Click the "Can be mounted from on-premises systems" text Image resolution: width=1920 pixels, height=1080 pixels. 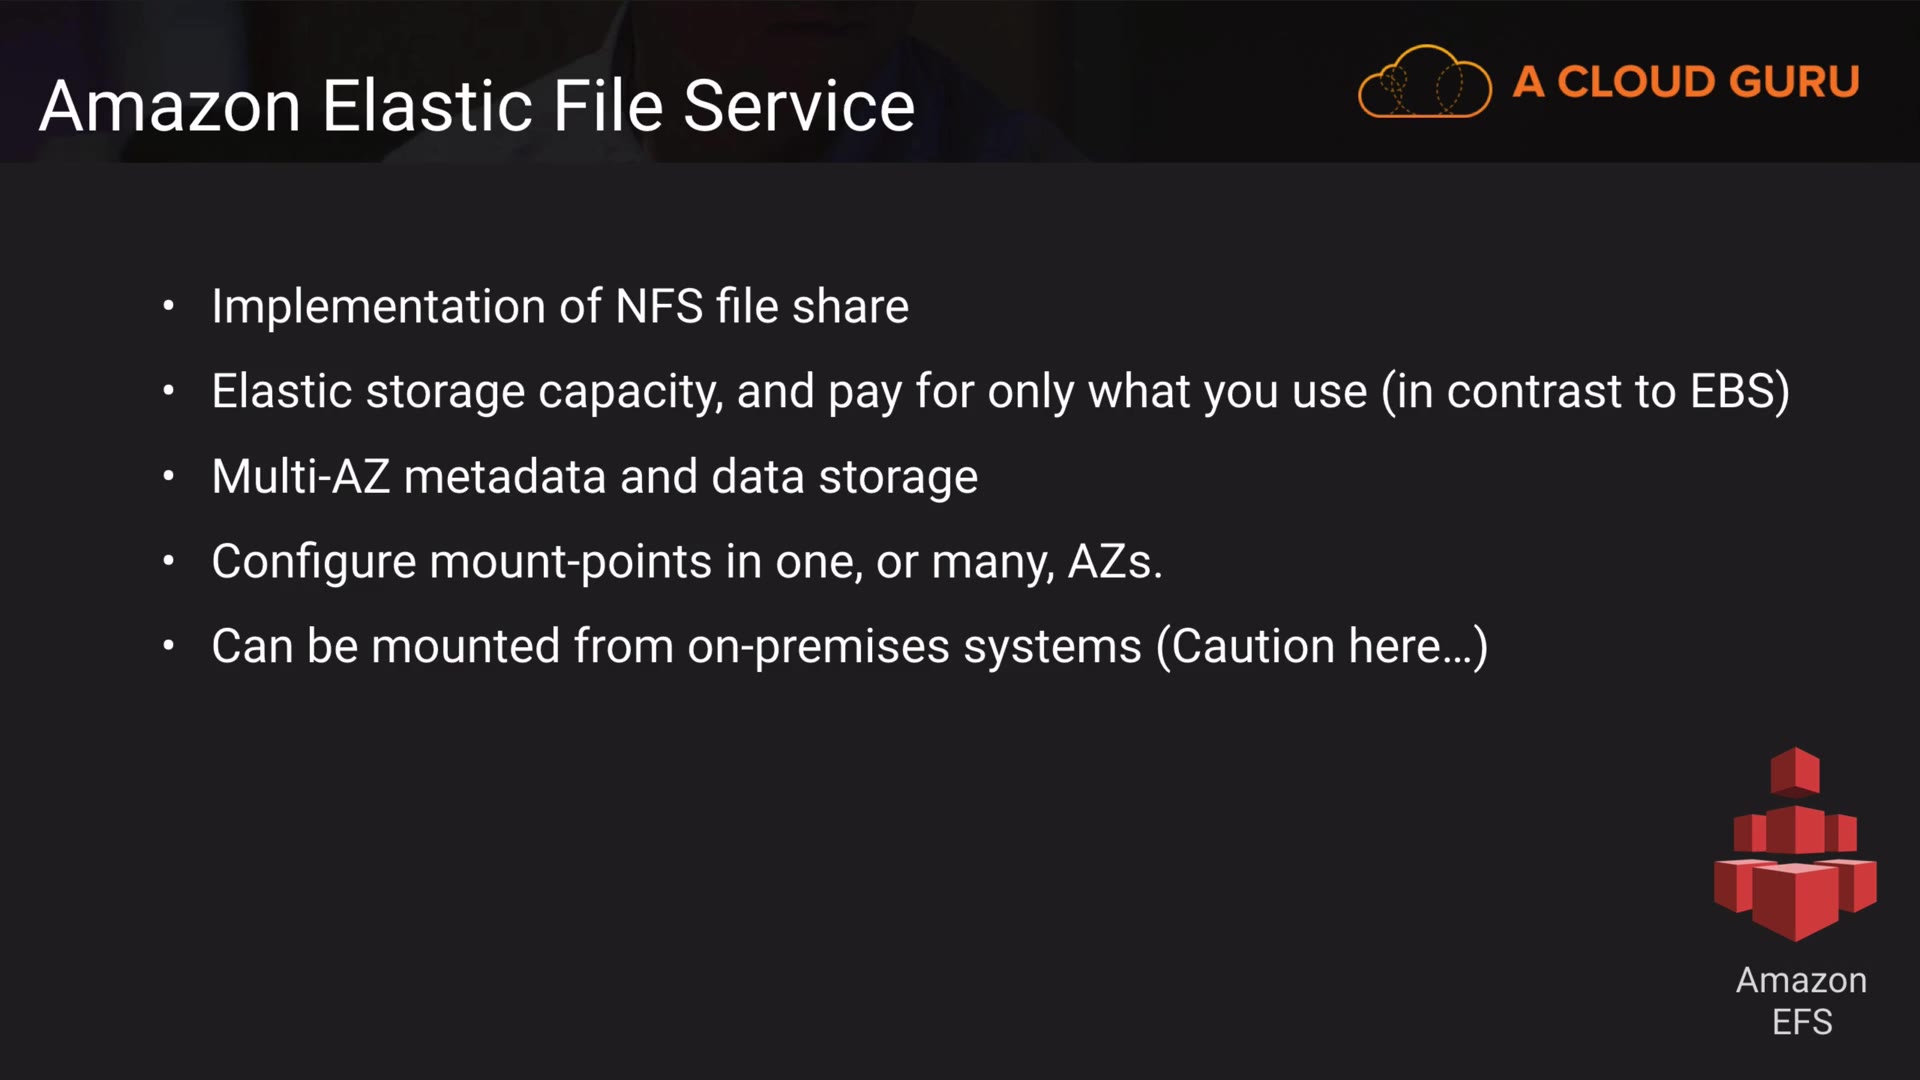[x=676, y=646]
